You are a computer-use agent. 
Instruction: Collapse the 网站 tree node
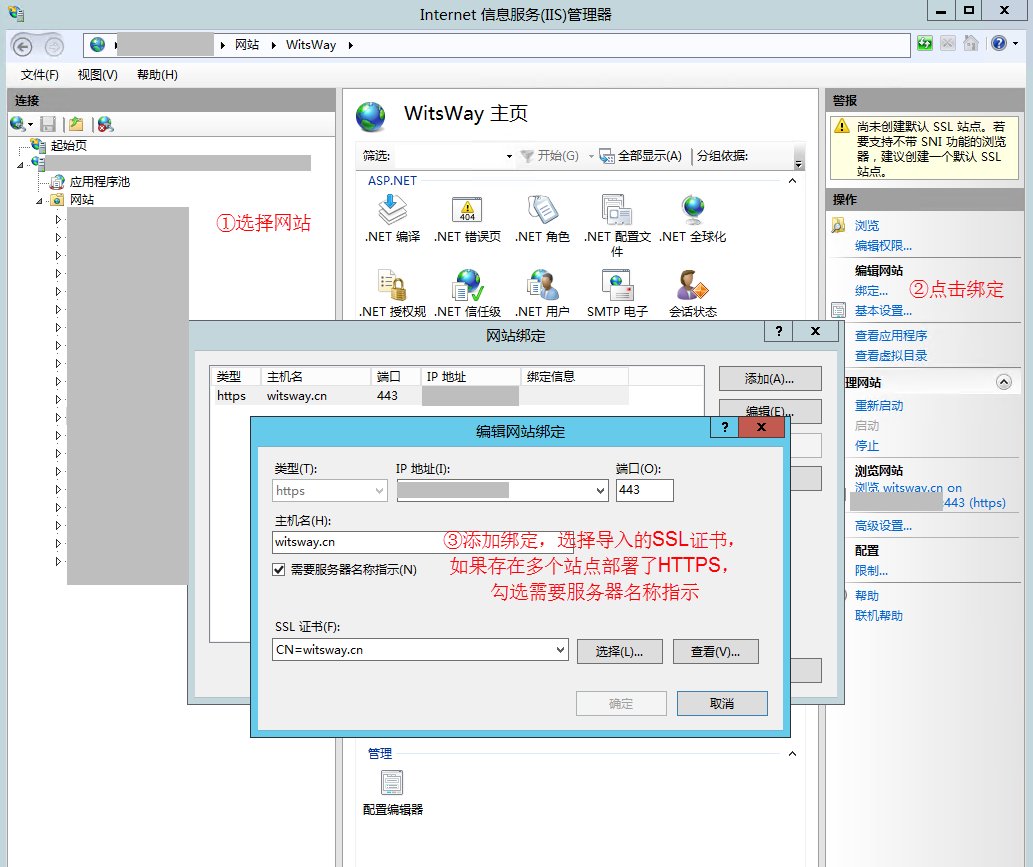click(40, 200)
